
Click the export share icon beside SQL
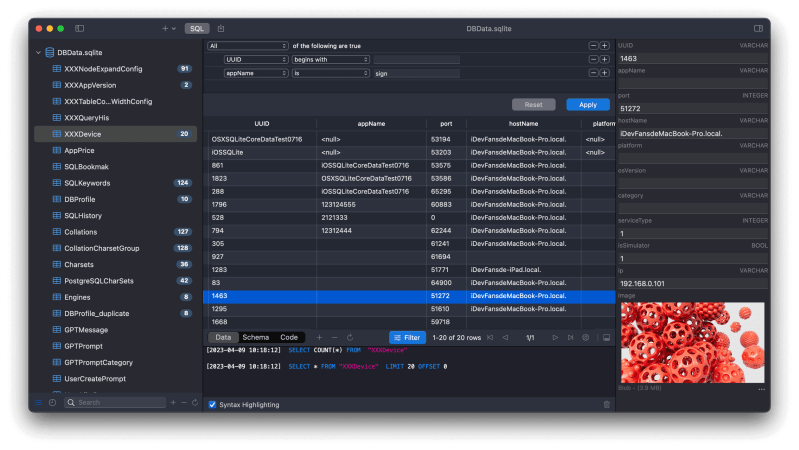[x=221, y=29]
